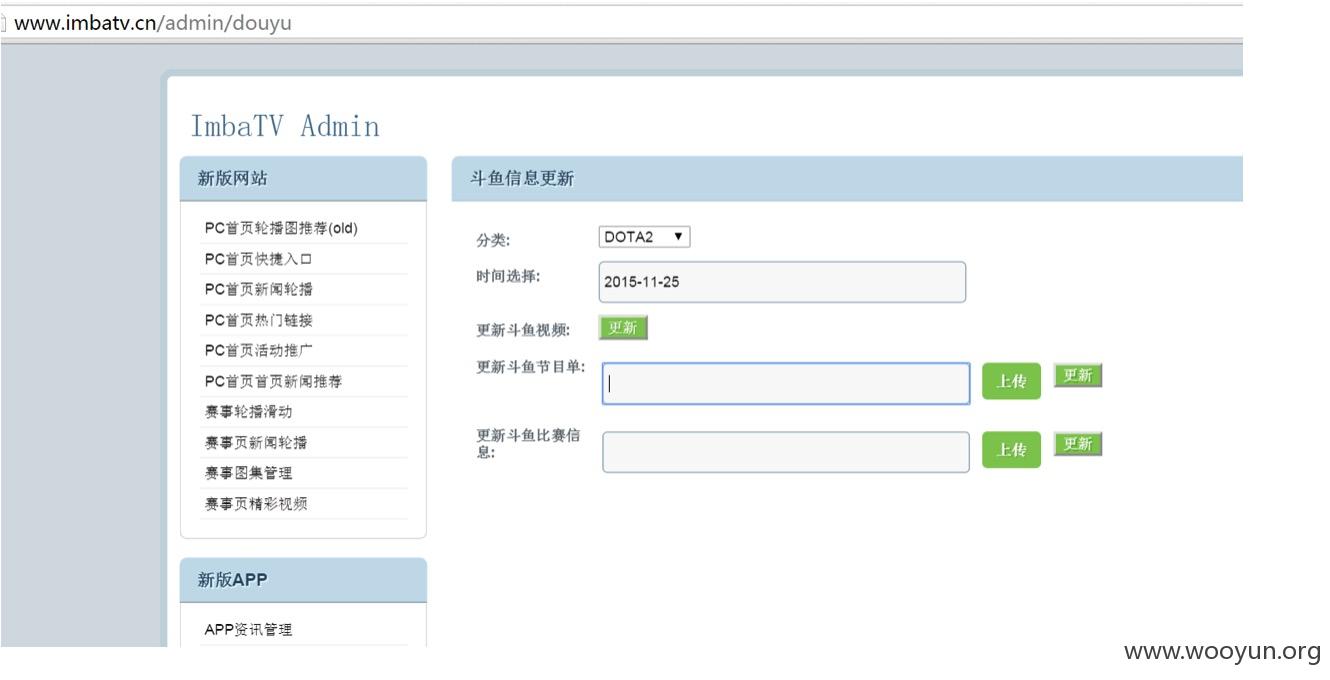Open PC首页热门链接 menu item
The height and width of the screenshot is (680, 1330).
pos(259,320)
